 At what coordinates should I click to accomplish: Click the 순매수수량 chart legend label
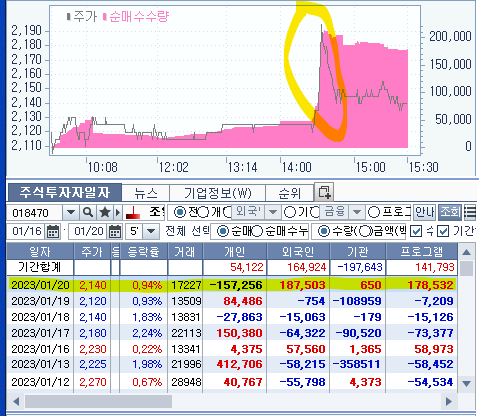(139, 16)
